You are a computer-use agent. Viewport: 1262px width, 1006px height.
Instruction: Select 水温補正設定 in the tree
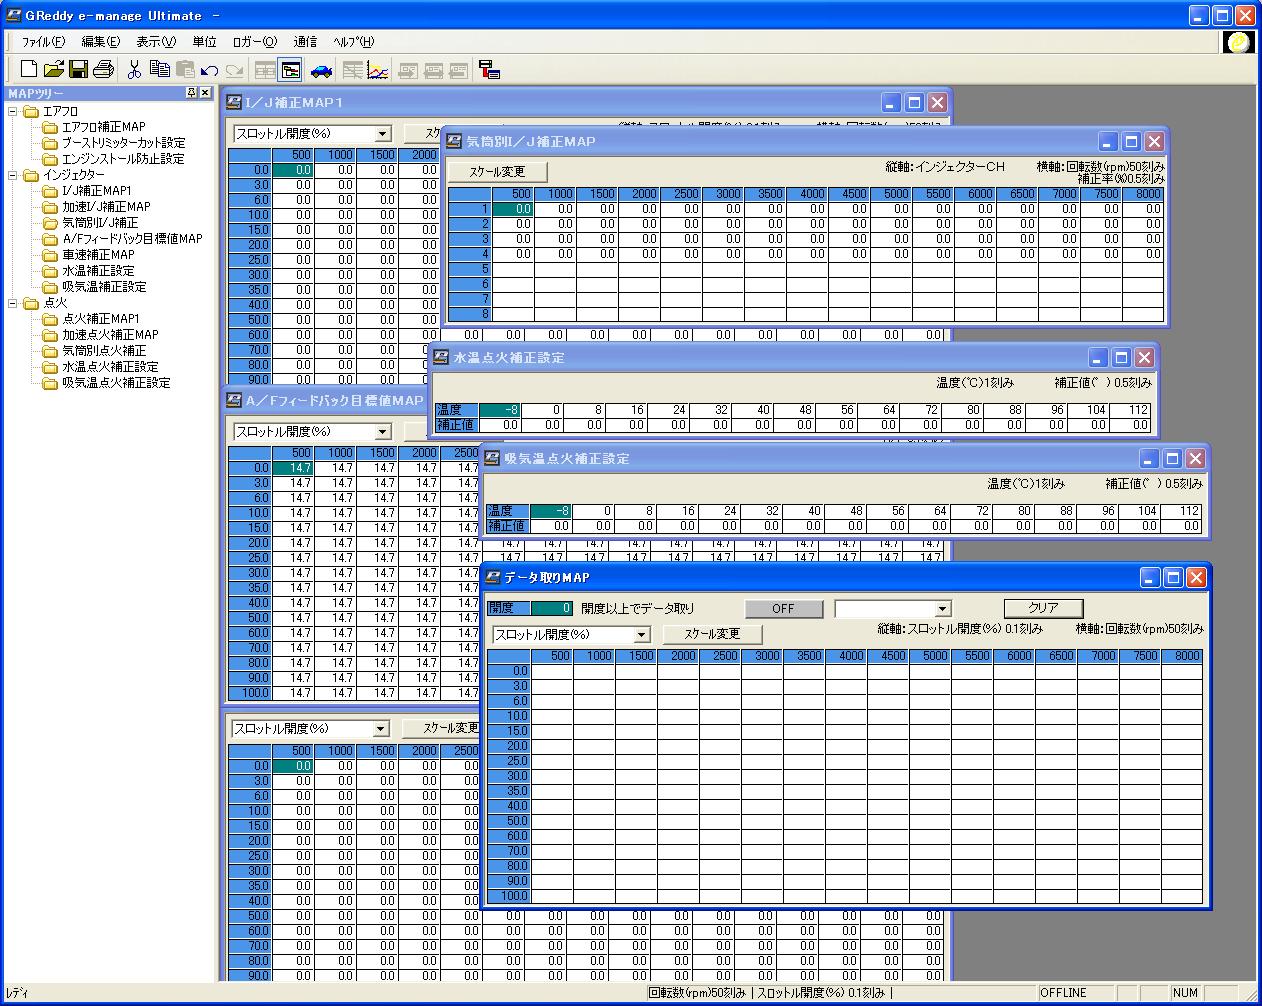[98, 271]
